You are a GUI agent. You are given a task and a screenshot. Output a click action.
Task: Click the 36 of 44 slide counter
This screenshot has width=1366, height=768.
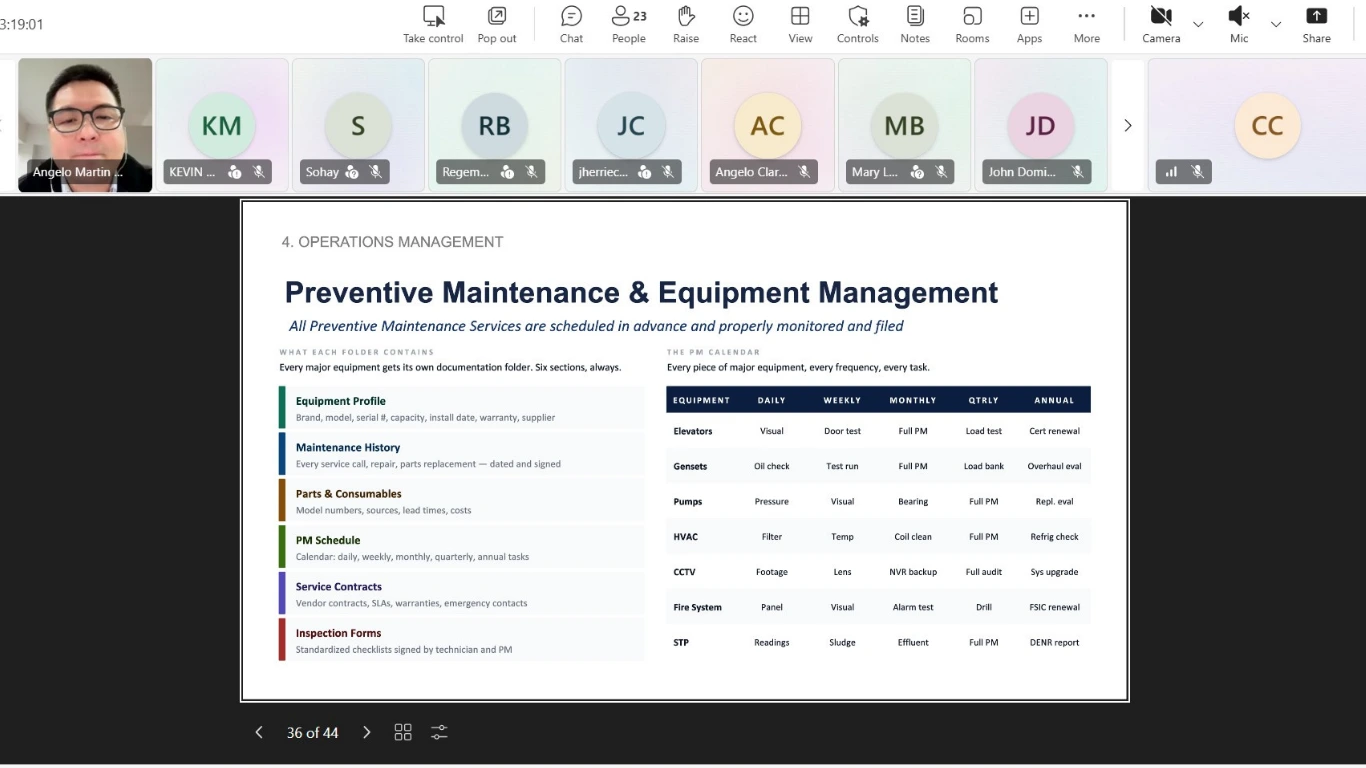(312, 733)
